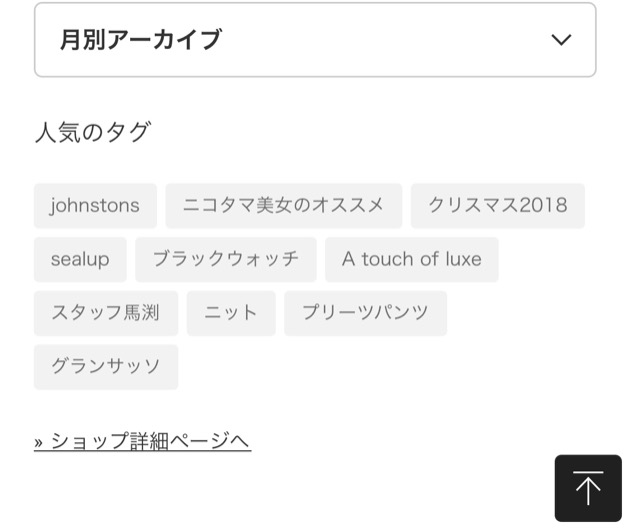Select the johnstons tag

point(95,206)
